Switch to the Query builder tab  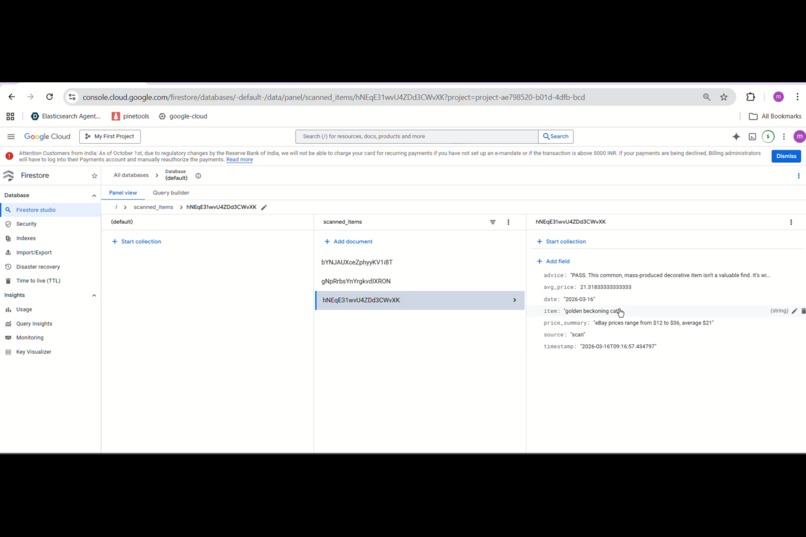171,193
